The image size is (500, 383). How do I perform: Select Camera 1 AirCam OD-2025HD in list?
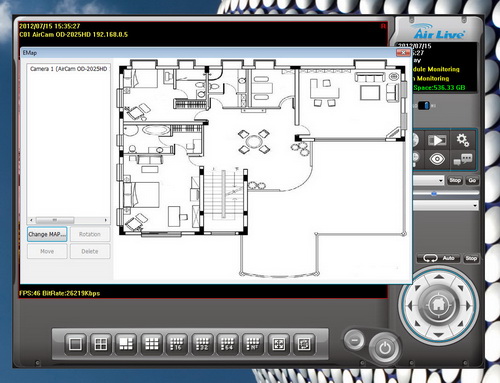click(68, 69)
